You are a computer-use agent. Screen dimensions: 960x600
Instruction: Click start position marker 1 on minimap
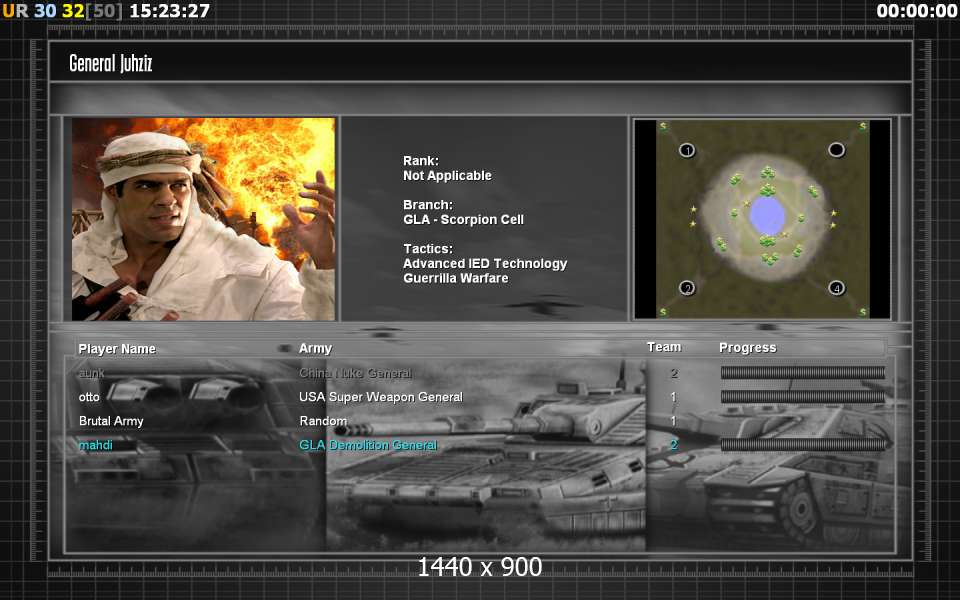click(687, 150)
